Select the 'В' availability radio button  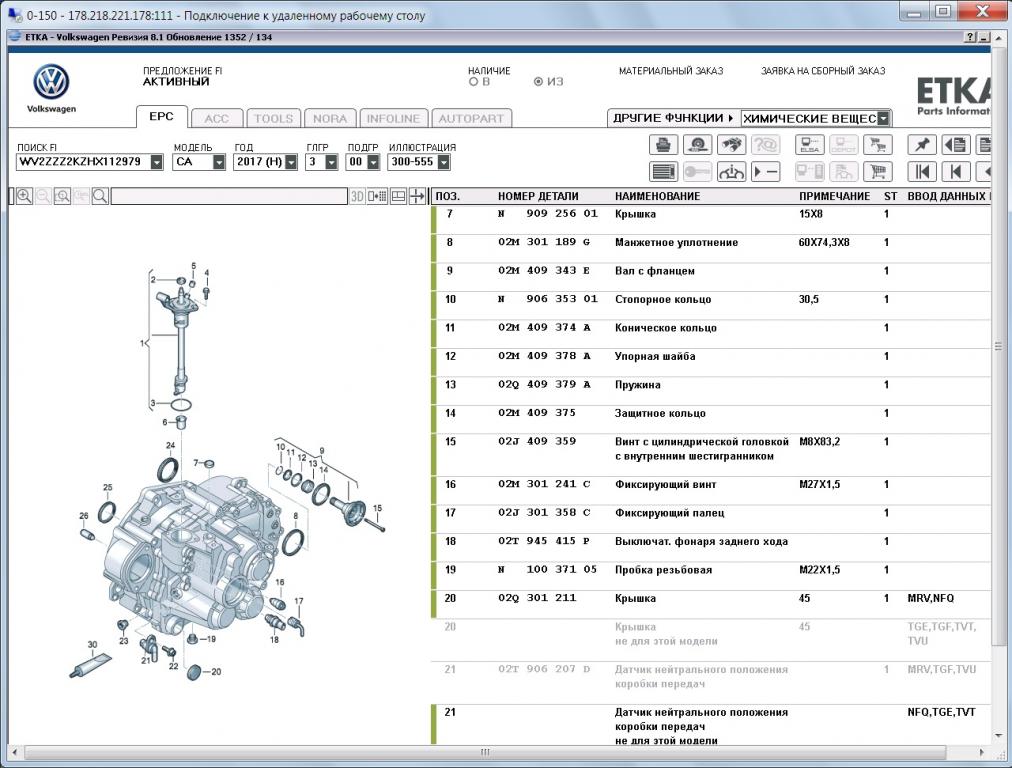pyautogui.click(x=473, y=82)
